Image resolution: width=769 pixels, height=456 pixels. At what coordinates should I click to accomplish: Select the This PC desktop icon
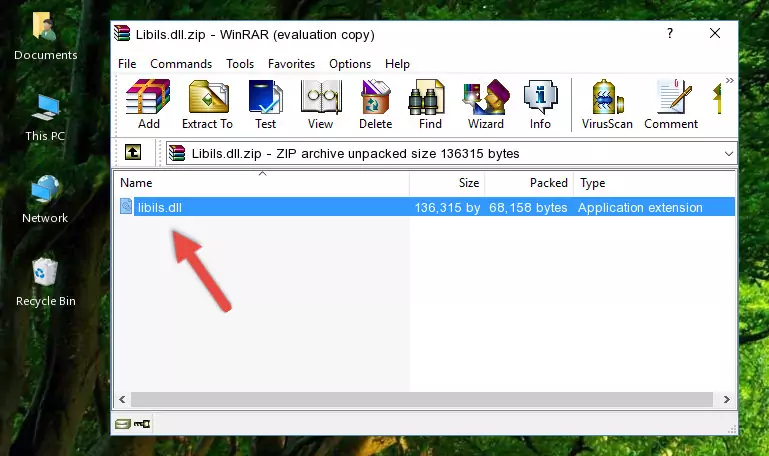pos(45,118)
